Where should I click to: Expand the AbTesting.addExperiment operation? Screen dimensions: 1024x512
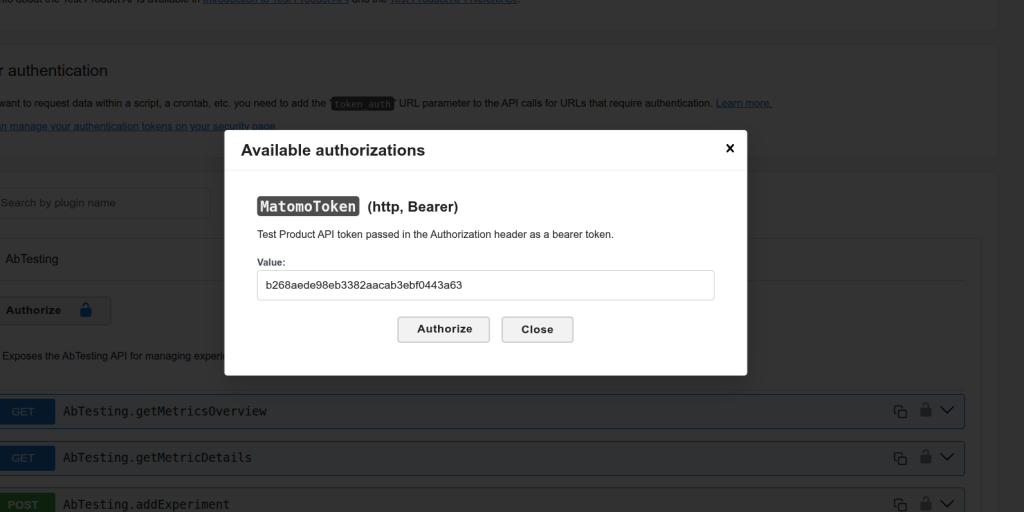[x=947, y=504]
